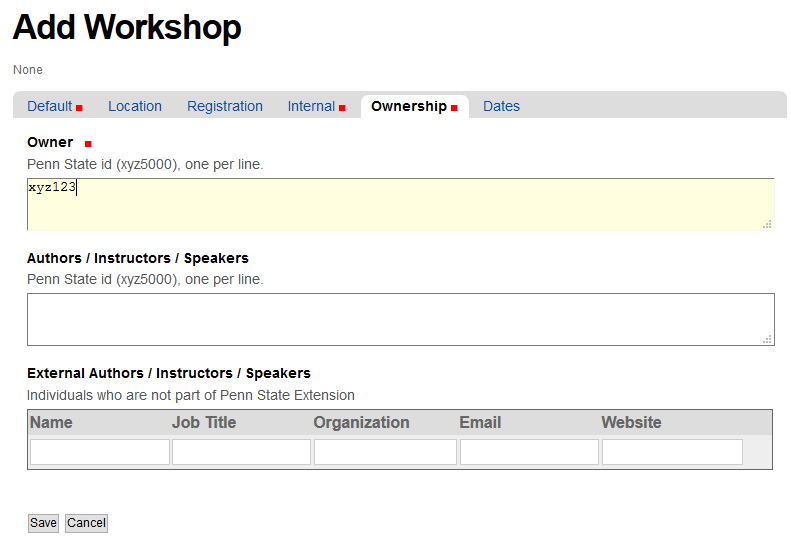Switch to the Location tab

[x=135, y=106]
